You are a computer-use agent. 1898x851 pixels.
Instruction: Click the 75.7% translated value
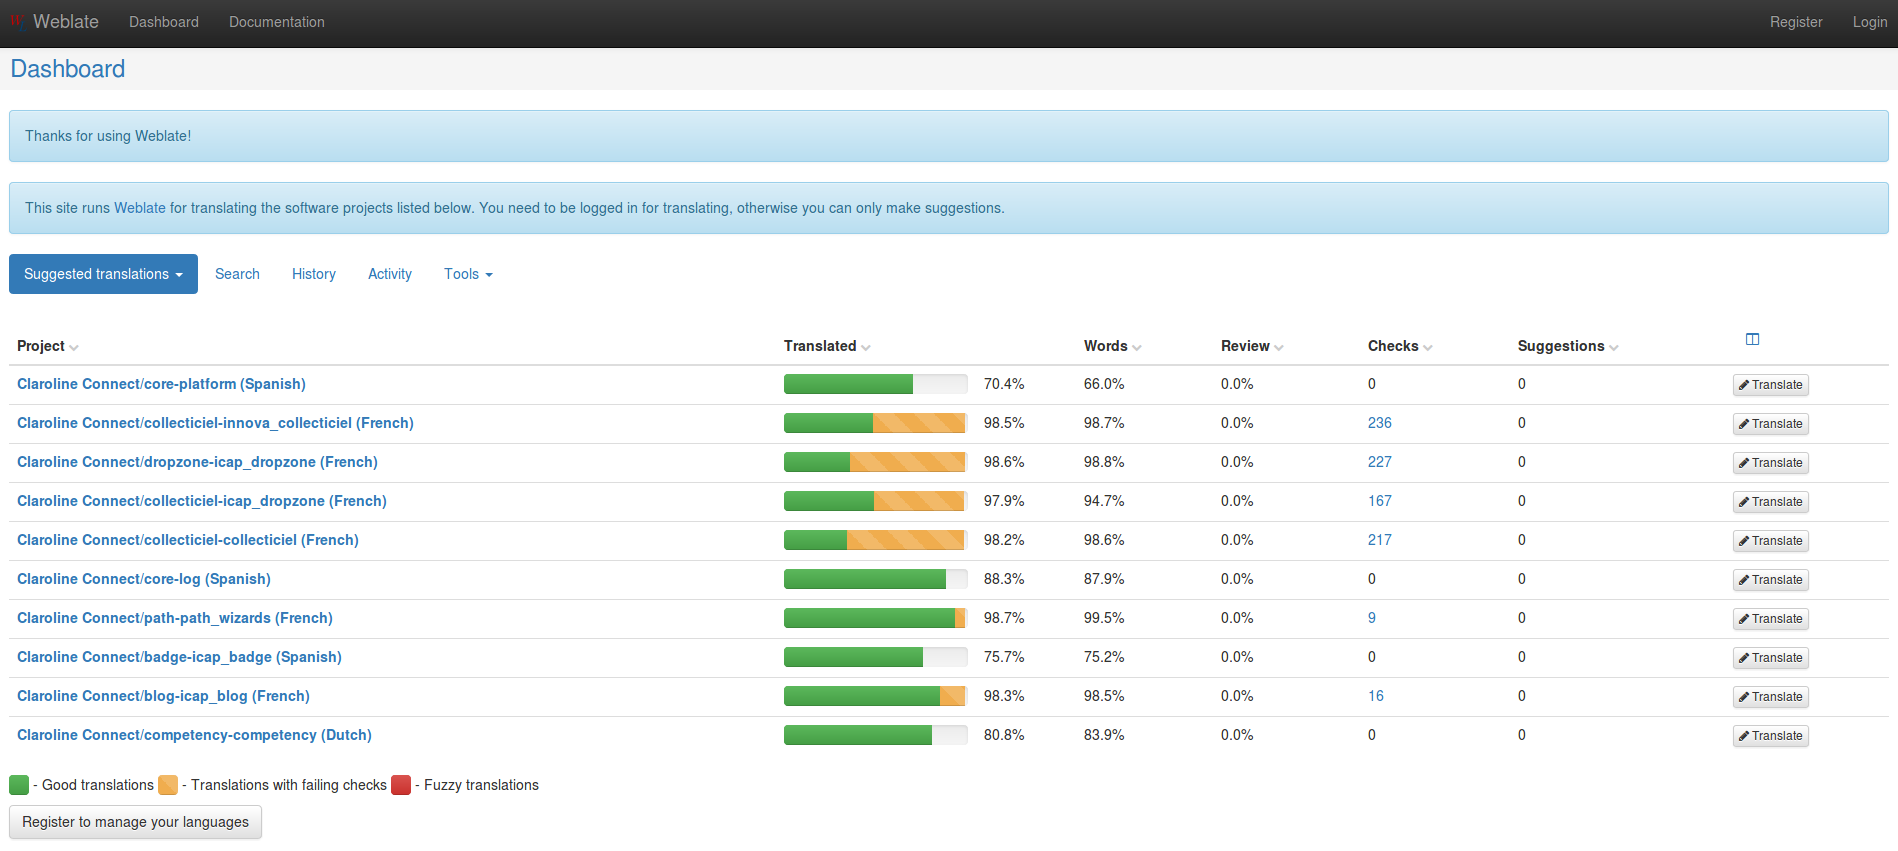1004,657
